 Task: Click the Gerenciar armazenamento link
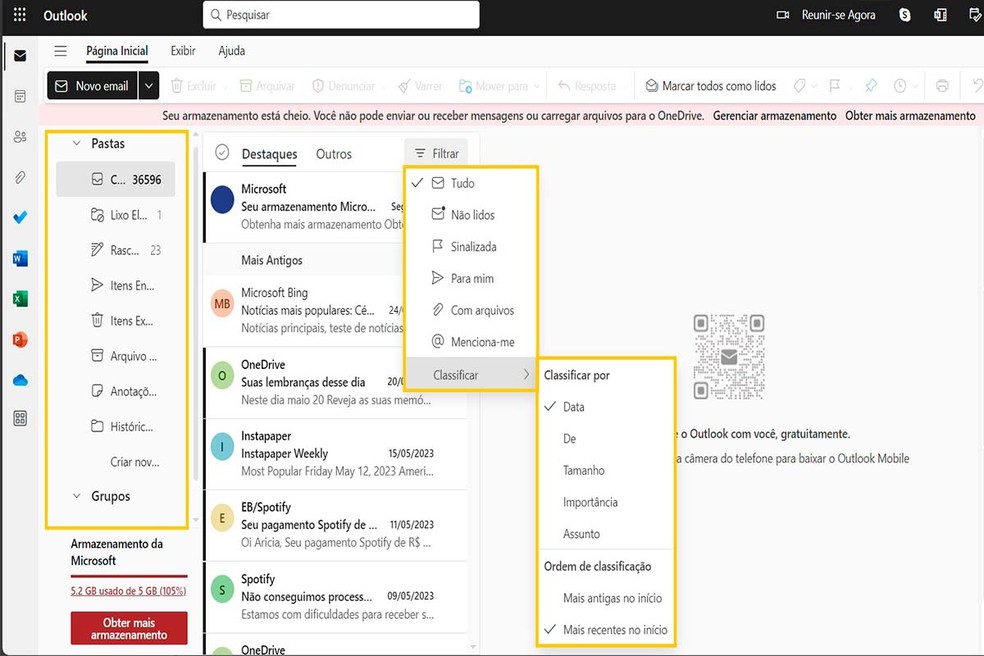point(775,115)
